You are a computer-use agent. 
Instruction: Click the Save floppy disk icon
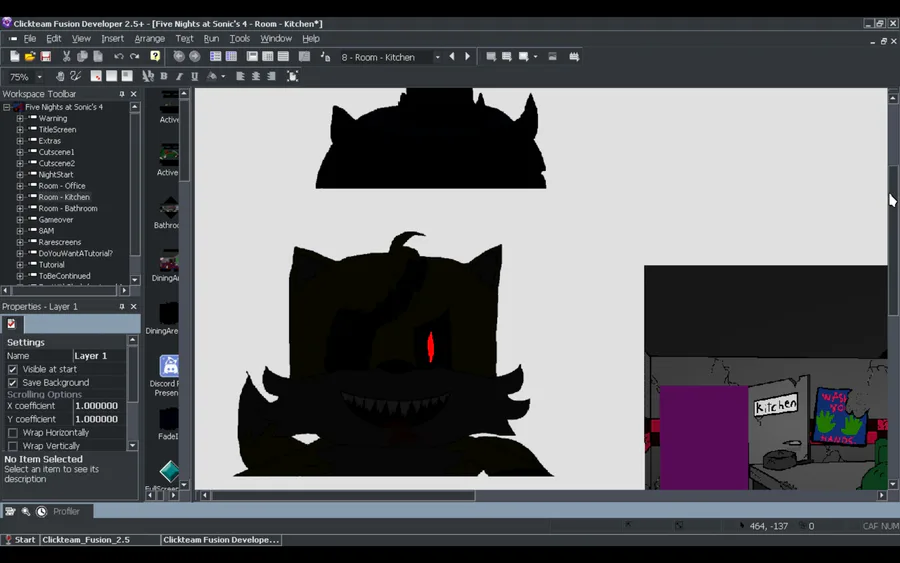(45, 56)
